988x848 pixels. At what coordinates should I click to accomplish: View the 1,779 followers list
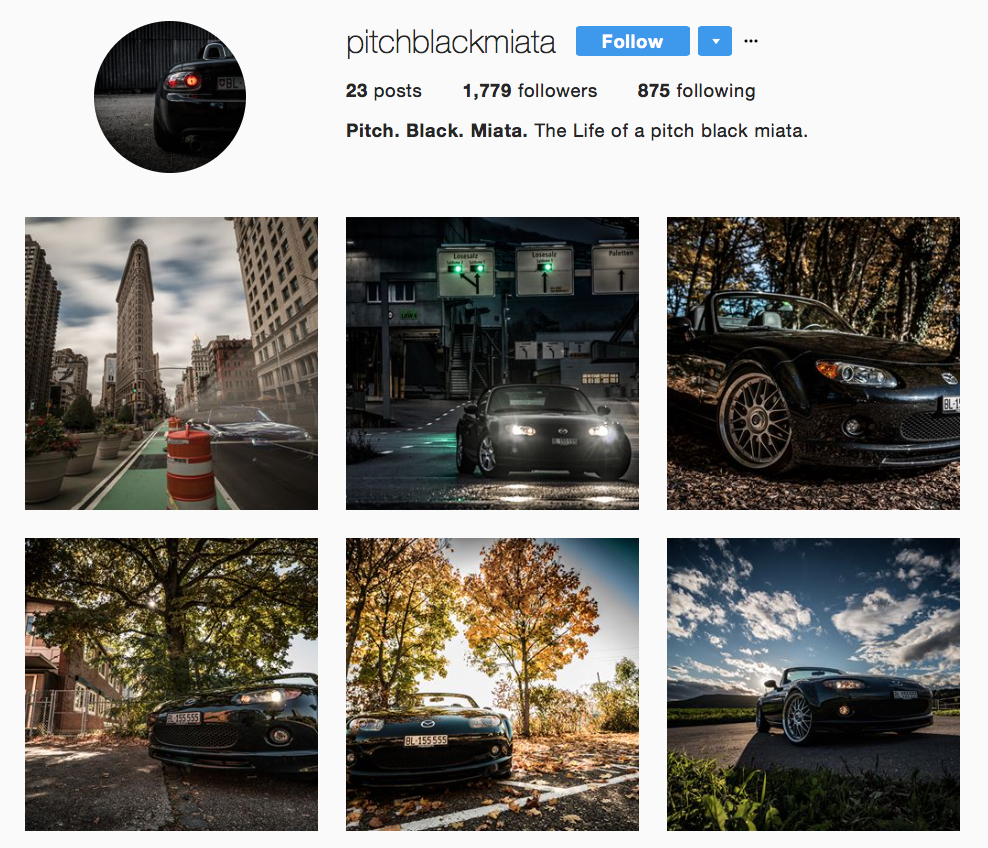tap(530, 91)
